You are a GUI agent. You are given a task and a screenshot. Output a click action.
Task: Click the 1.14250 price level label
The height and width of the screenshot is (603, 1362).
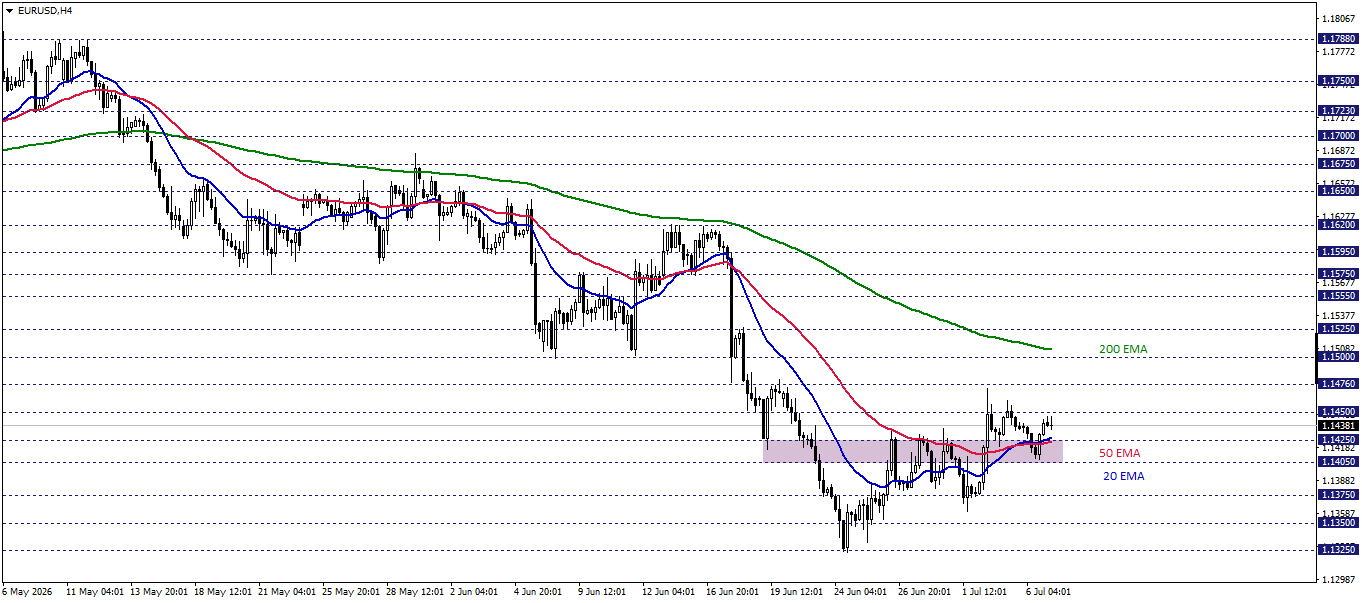click(x=1337, y=439)
